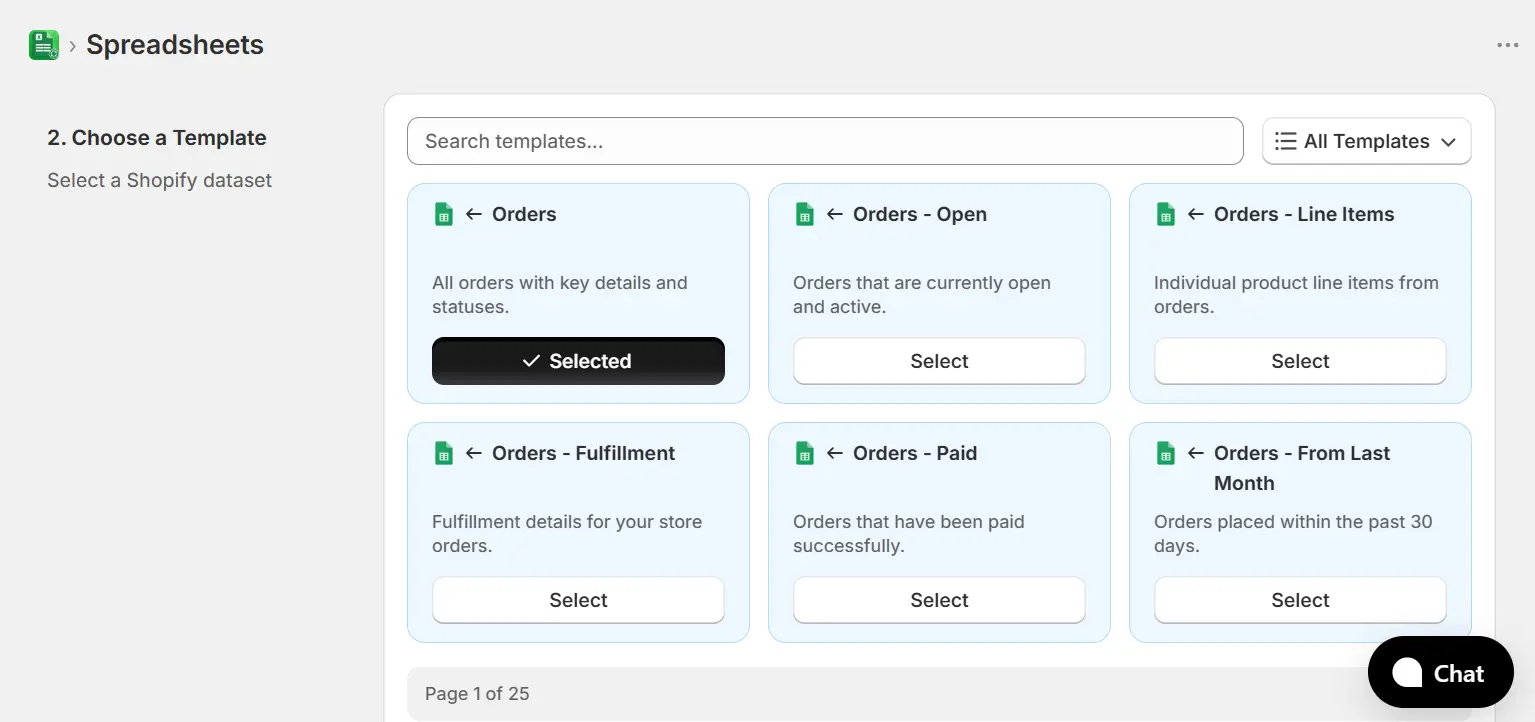Click 'Fulfillment details for your store orders.' description
The image size is (1535, 722).
coord(567,534)
